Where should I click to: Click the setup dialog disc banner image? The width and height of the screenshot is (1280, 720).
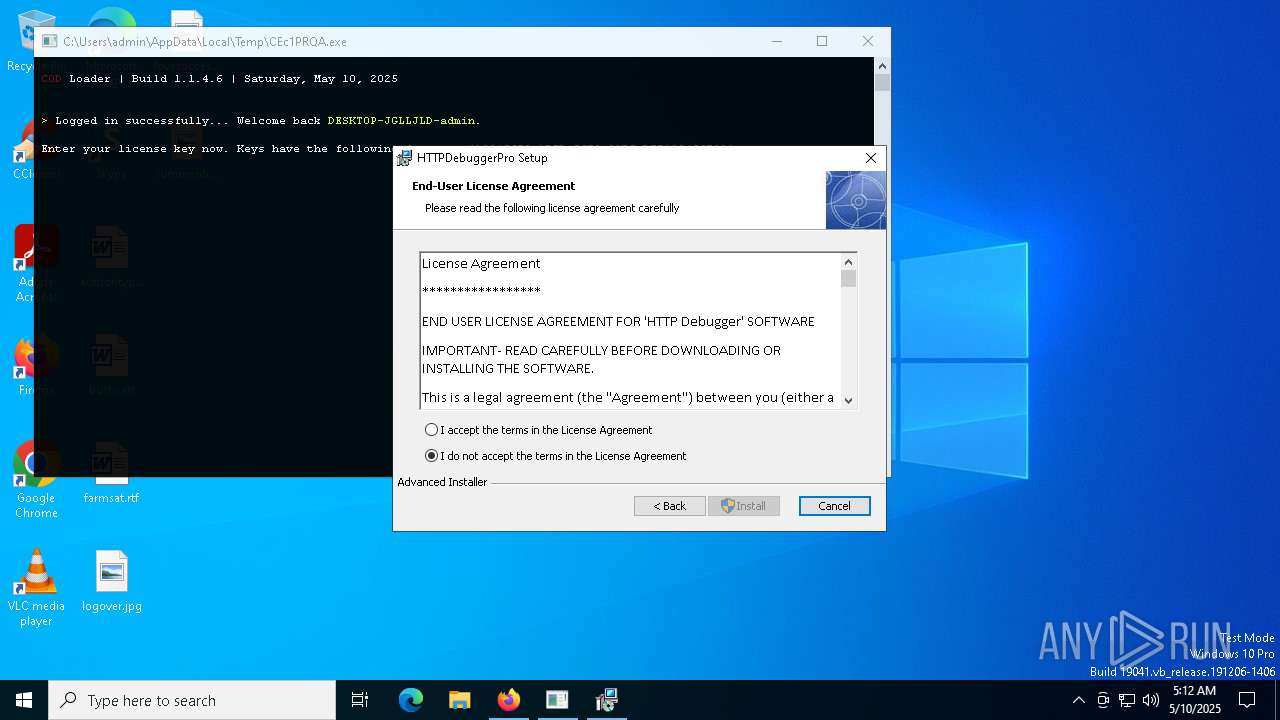(856, 200)
